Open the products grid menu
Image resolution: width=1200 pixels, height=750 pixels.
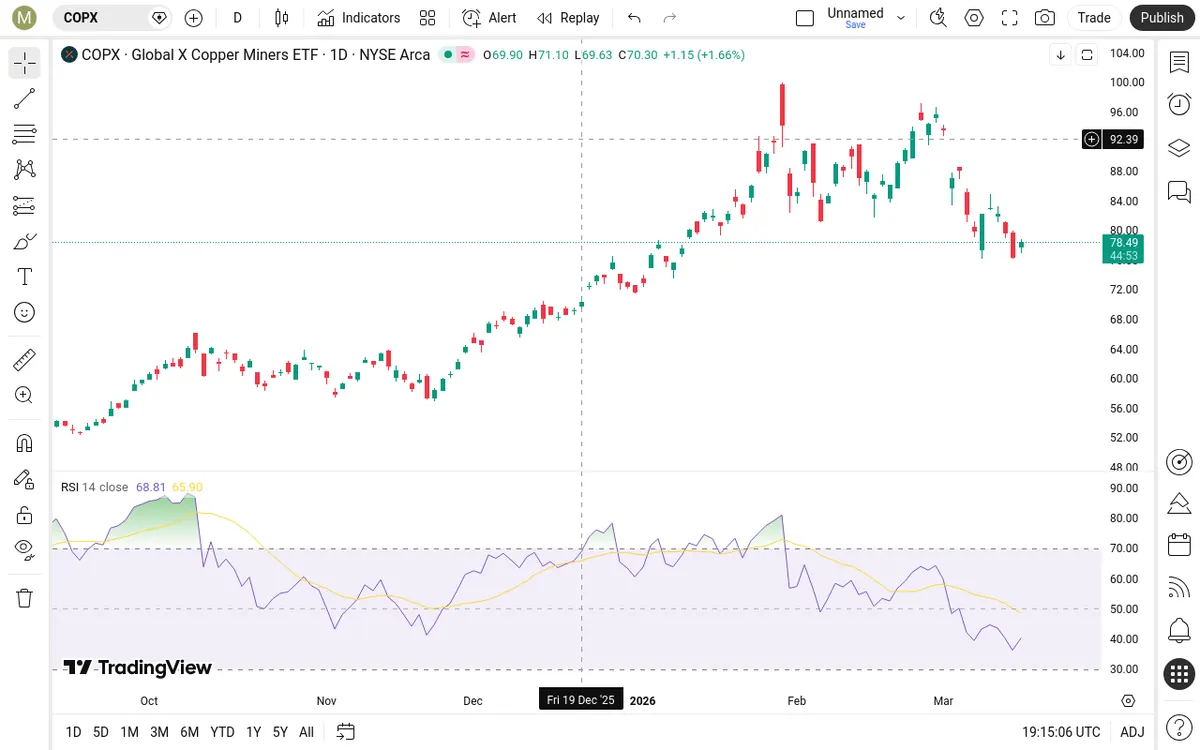tap(1179, 674)
